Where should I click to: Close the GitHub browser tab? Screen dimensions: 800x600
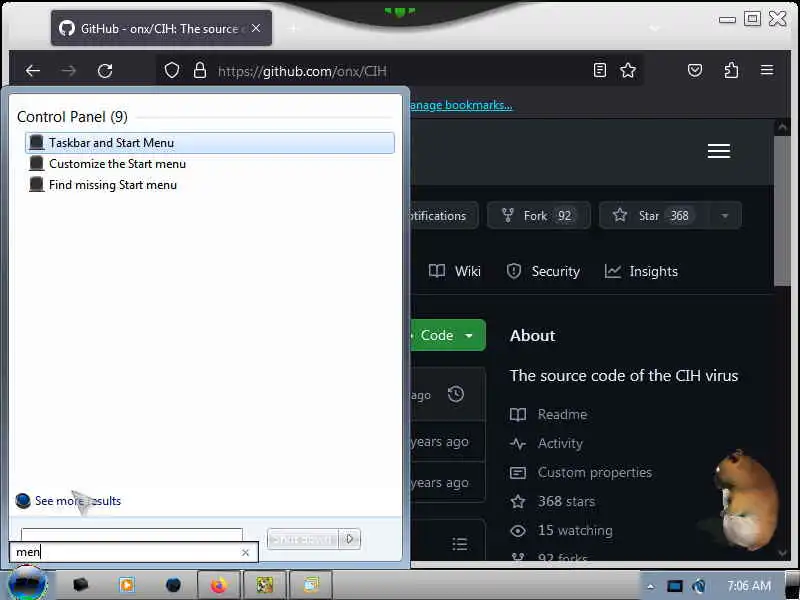[x=256, y=28]
